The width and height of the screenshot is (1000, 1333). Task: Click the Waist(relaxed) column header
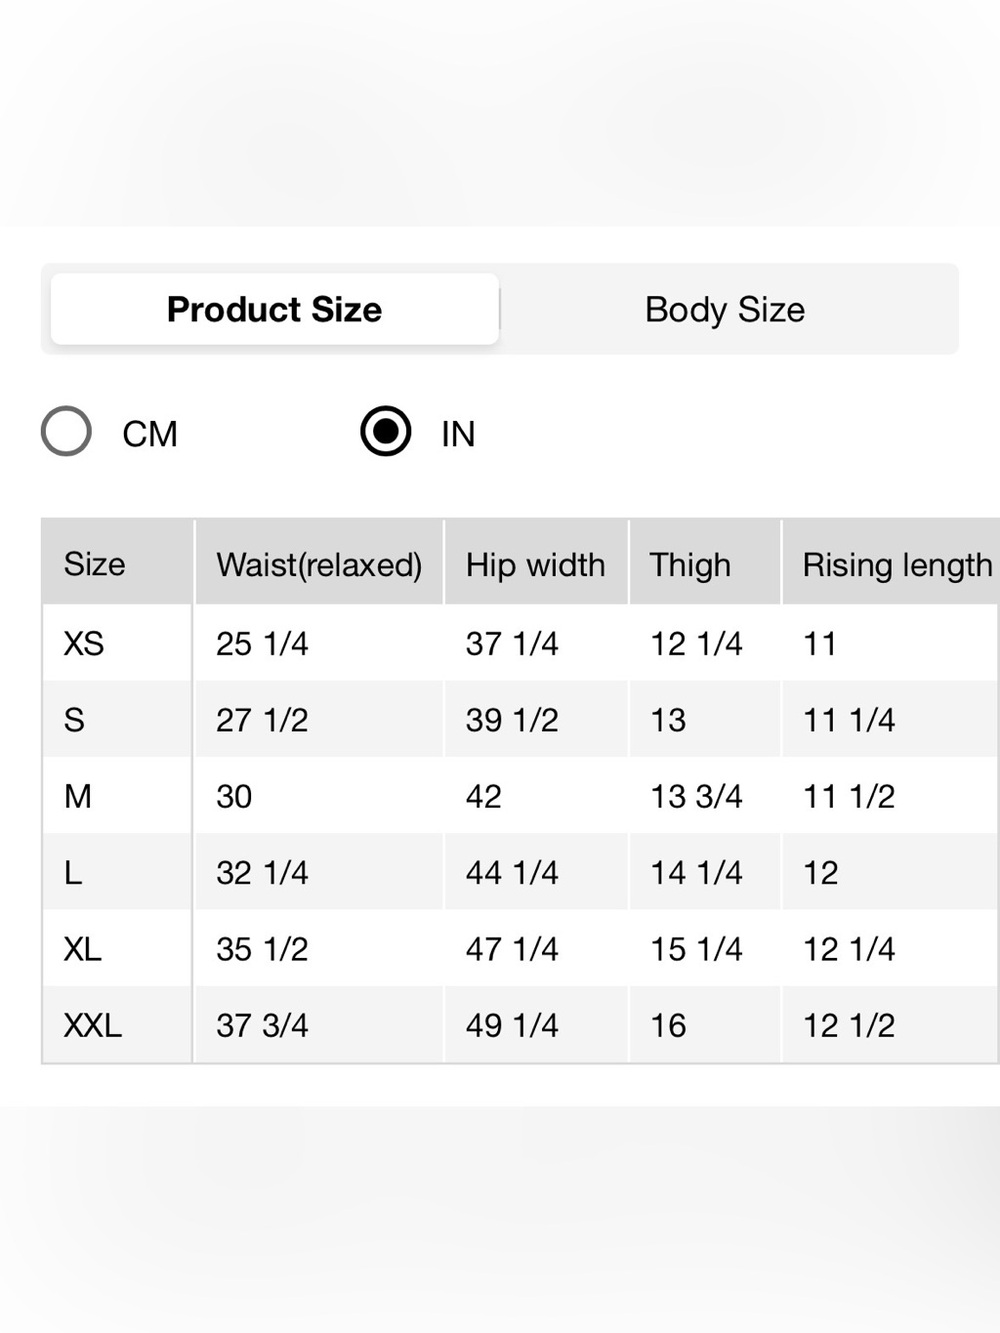click(319, 563)
